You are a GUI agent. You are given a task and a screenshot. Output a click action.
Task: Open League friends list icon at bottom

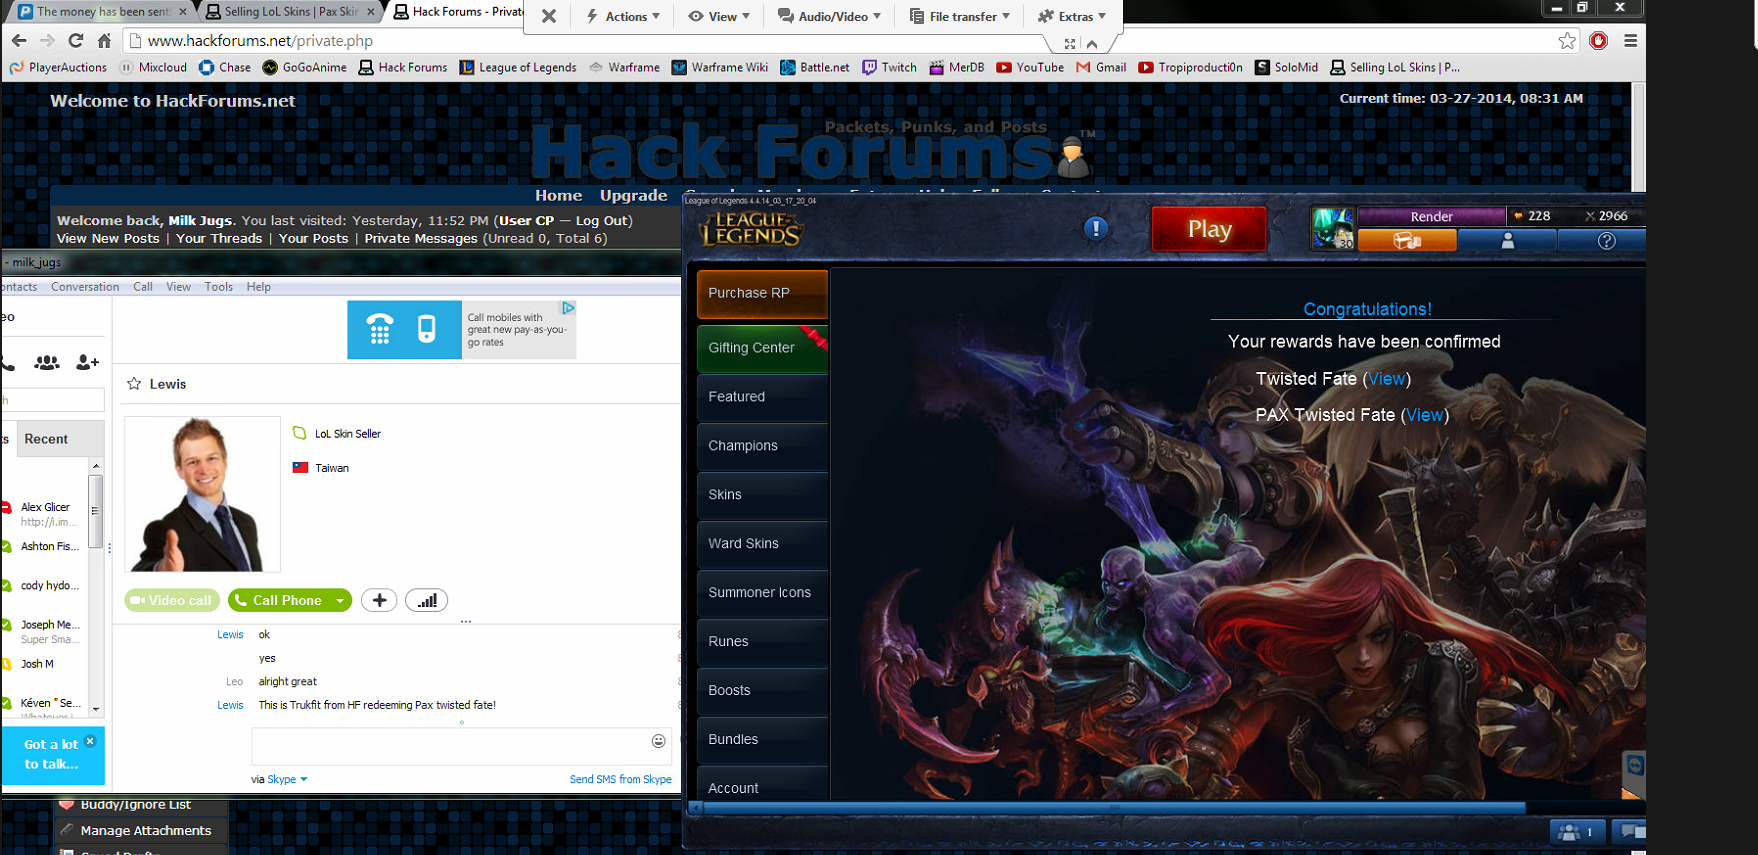click(x=1577, y=831)
